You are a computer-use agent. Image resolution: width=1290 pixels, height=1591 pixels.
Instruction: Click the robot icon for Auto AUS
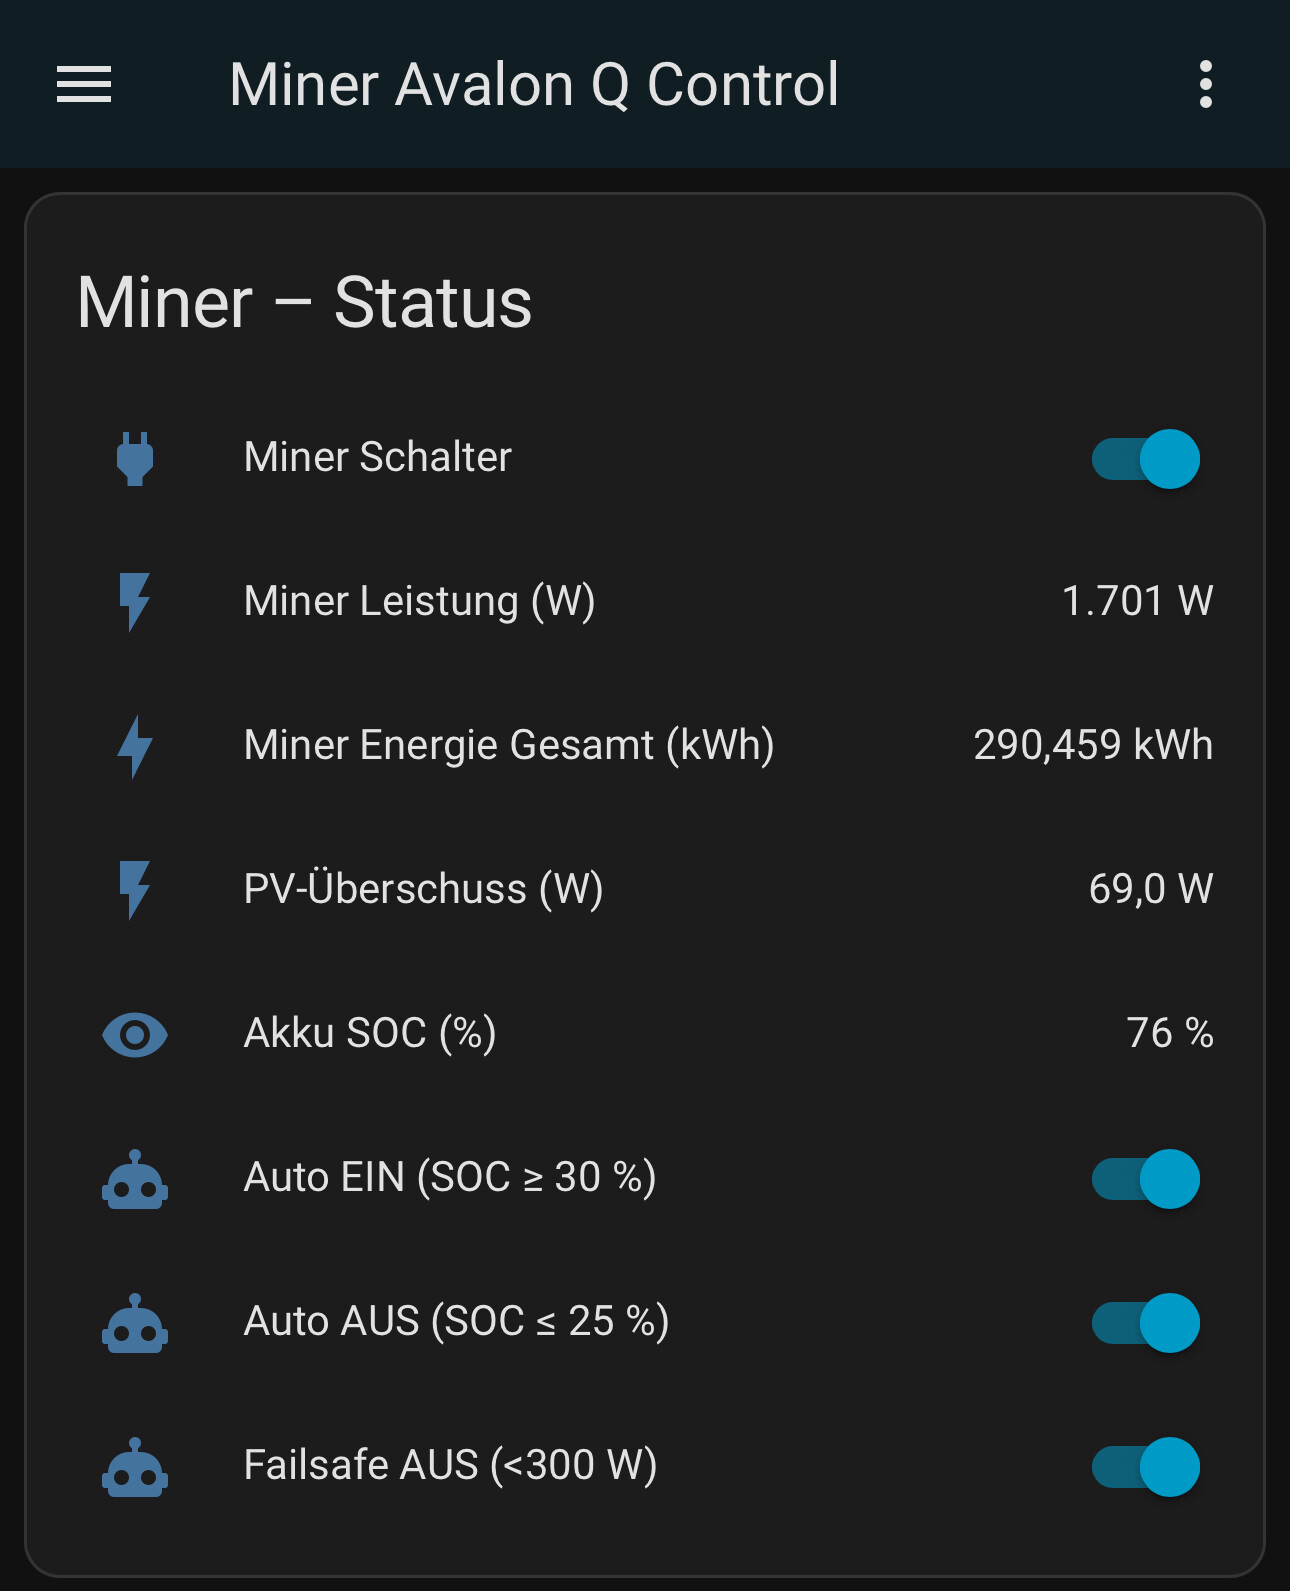tap(135, 1324)
